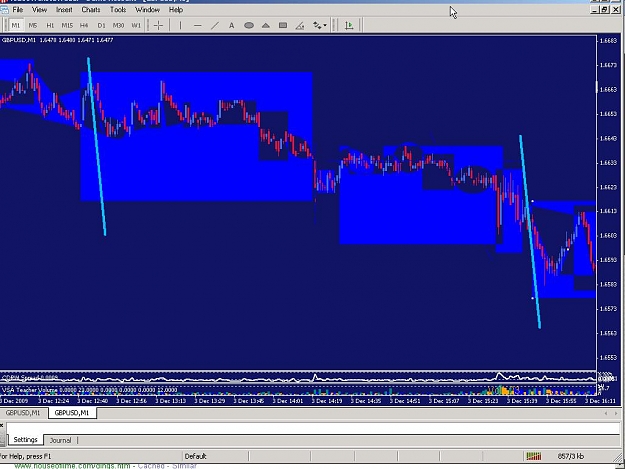Select the active GBPUSD,M1 chart tab
625x469 pixels.
click(72, 413)
